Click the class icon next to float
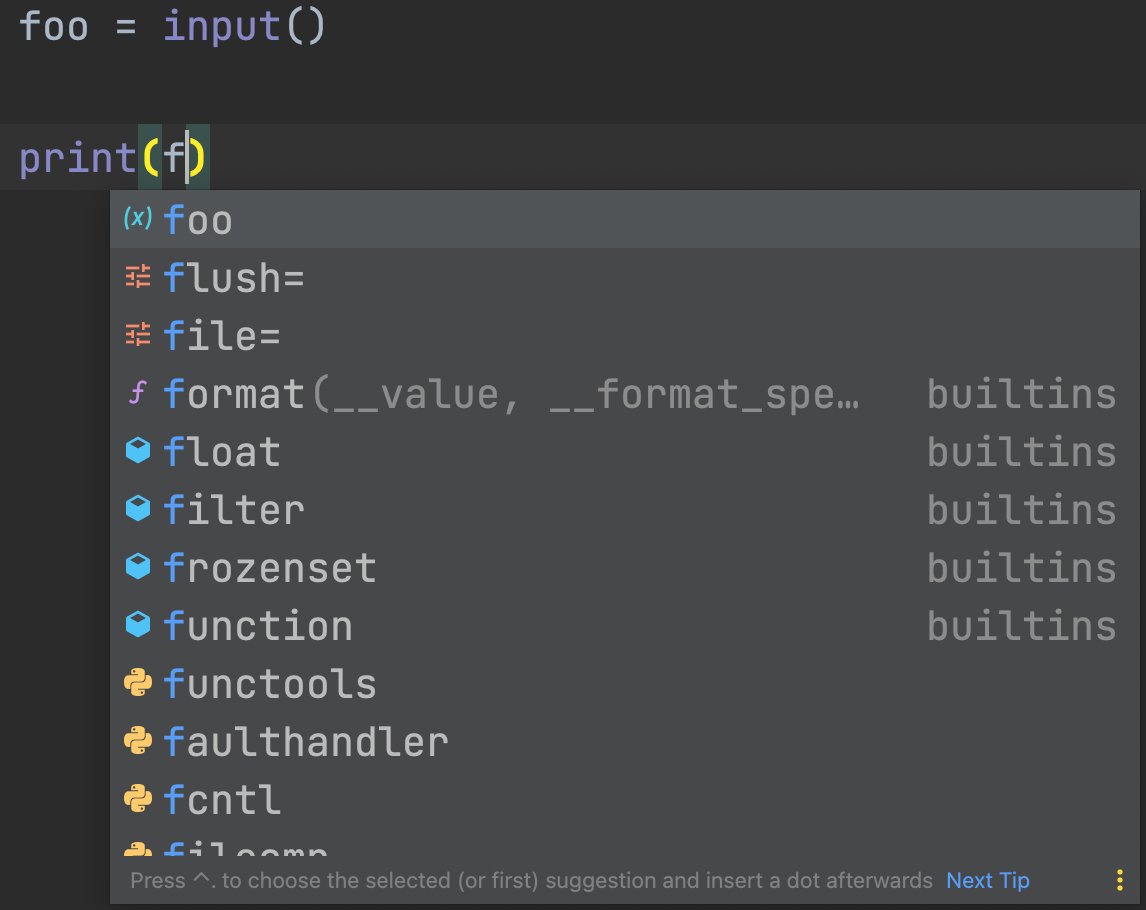The image size is (1146, 910). coord(137,451)
